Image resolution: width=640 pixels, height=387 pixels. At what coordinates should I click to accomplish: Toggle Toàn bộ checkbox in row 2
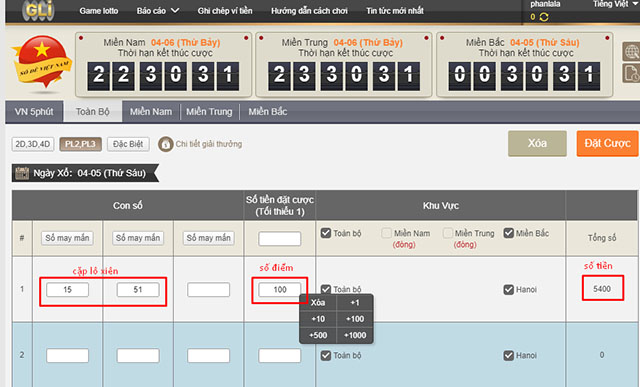tap(326, 356)
